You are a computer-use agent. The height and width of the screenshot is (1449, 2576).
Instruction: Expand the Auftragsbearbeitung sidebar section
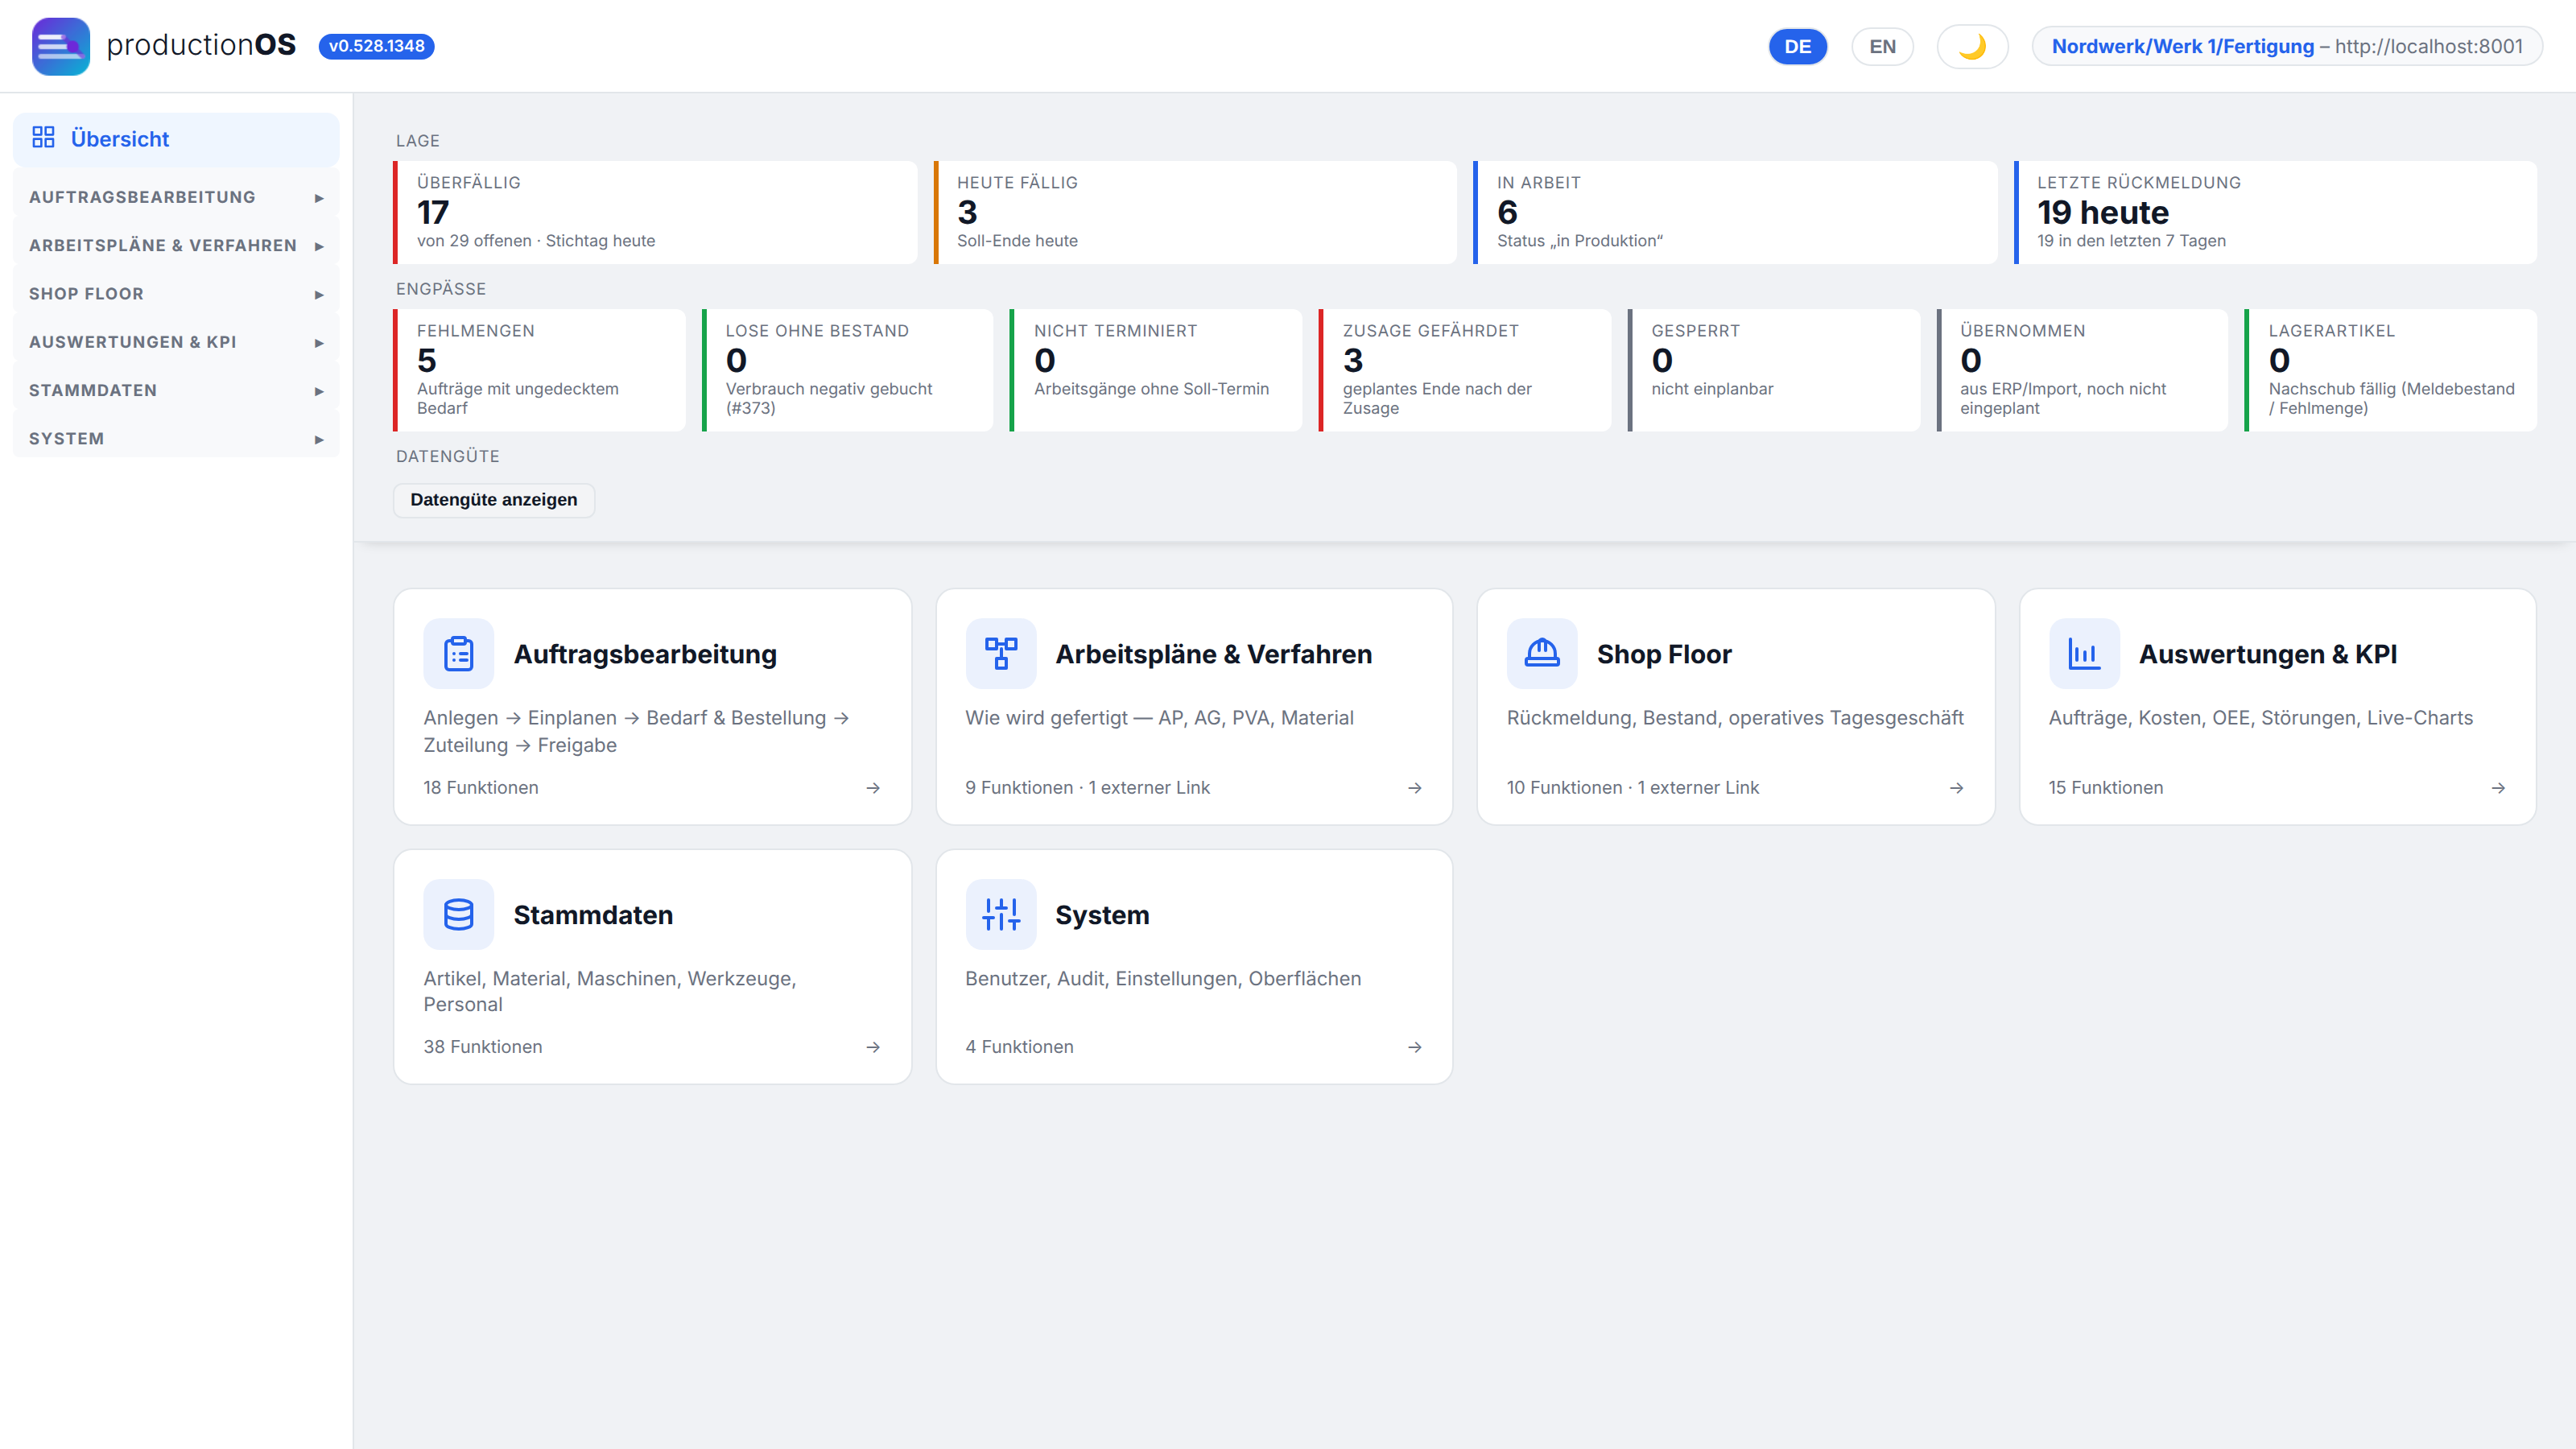[x=176, y=197]
